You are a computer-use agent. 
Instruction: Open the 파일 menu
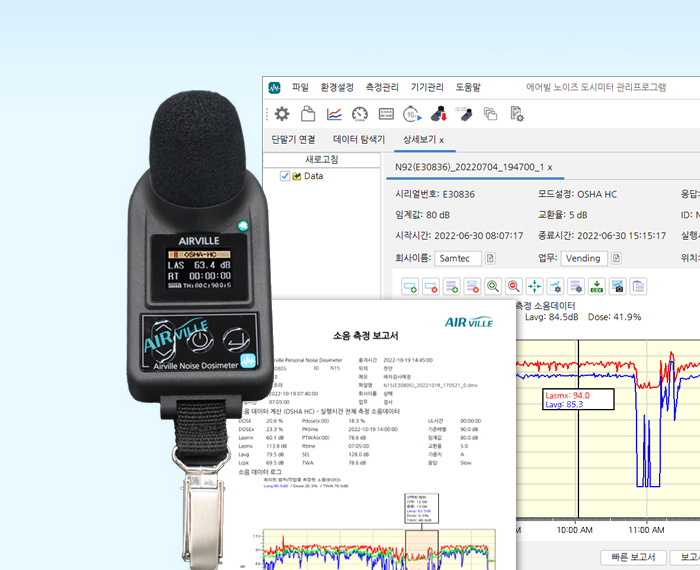point(300,87)
